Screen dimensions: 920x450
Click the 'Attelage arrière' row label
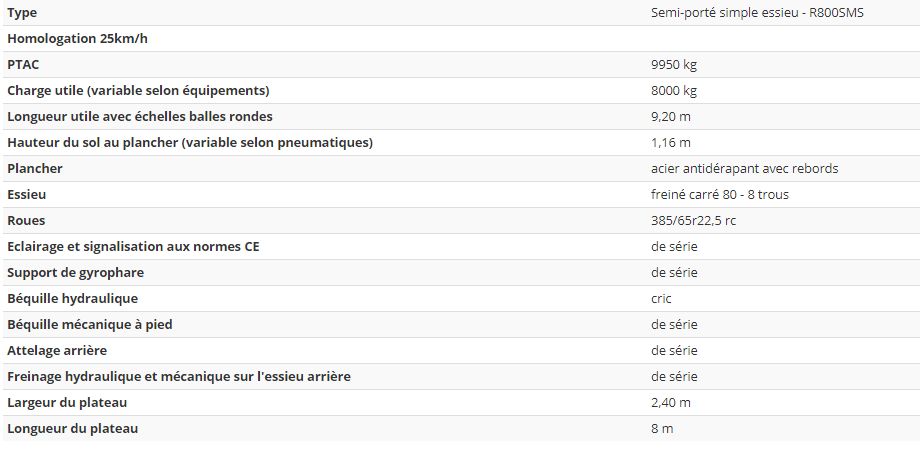(x=57, y=351)
